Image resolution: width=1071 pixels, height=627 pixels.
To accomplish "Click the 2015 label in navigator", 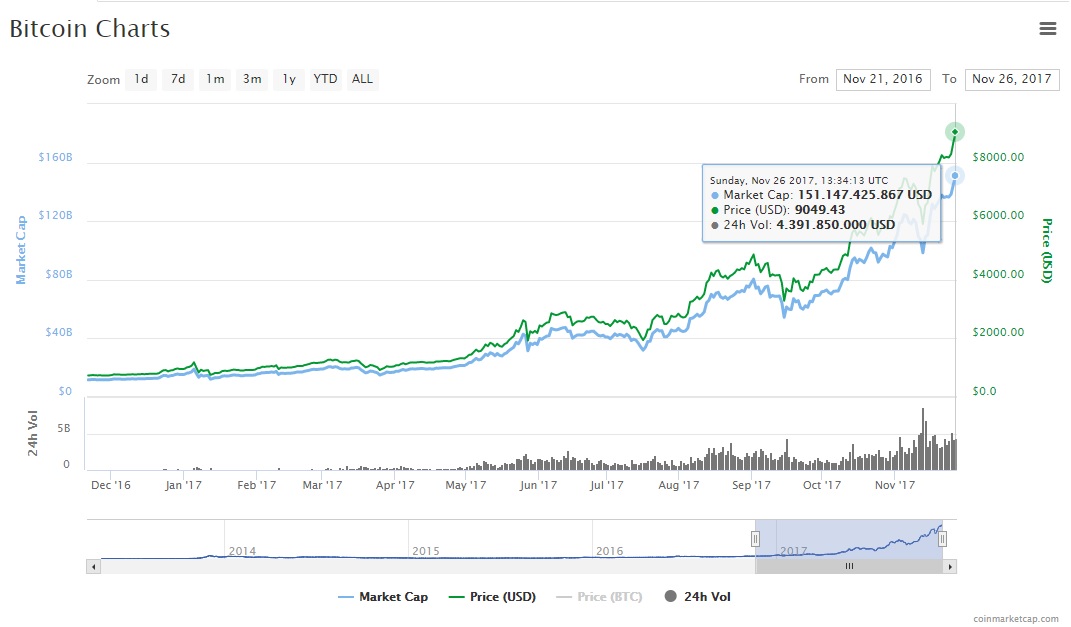I will tap(426, 551).
